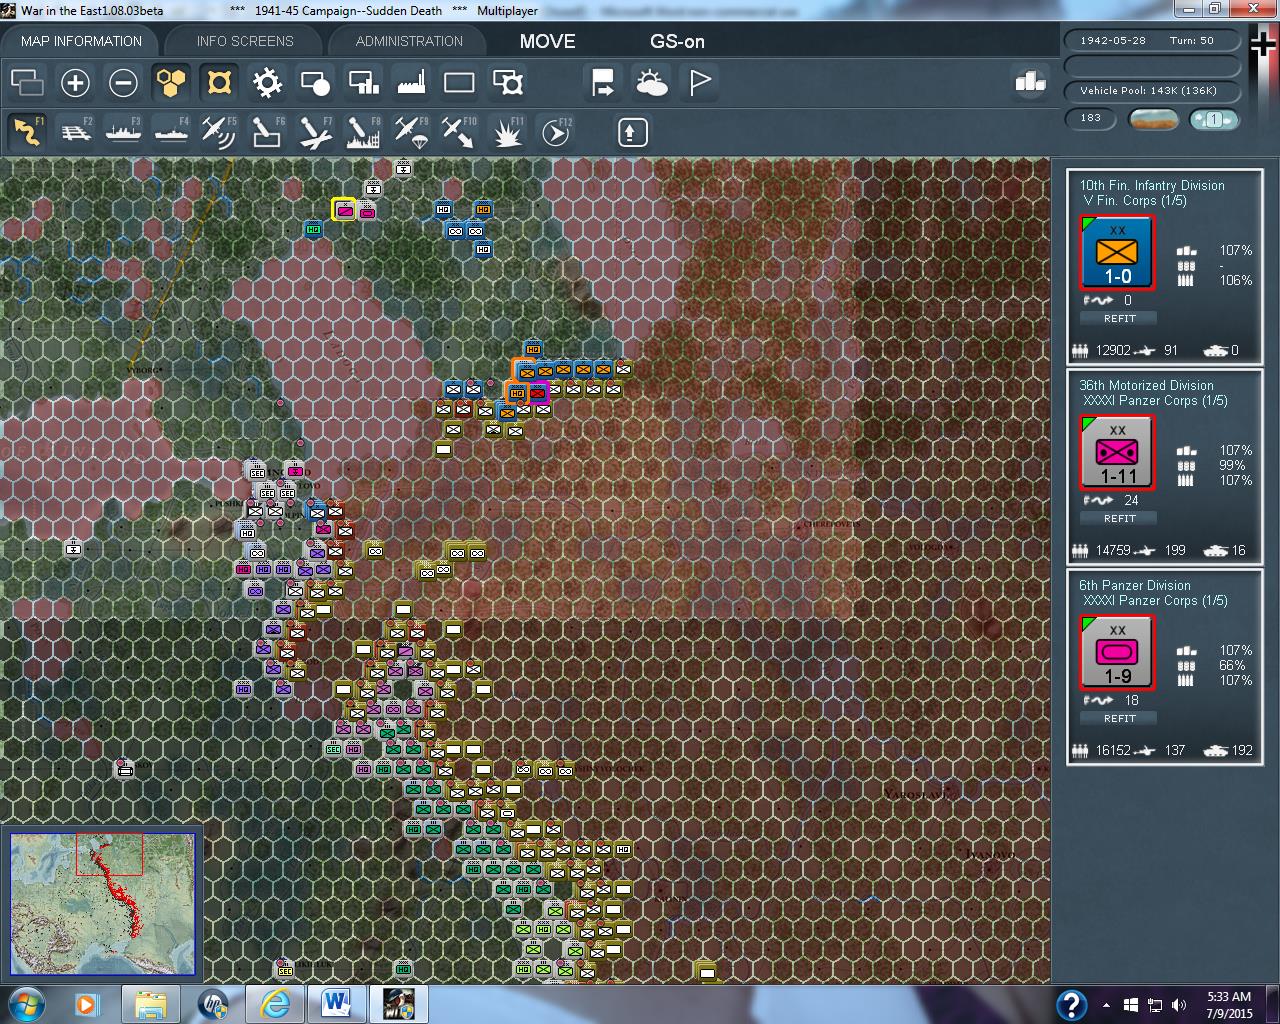Select the yellow-highlighted unit at top of map

344,210
